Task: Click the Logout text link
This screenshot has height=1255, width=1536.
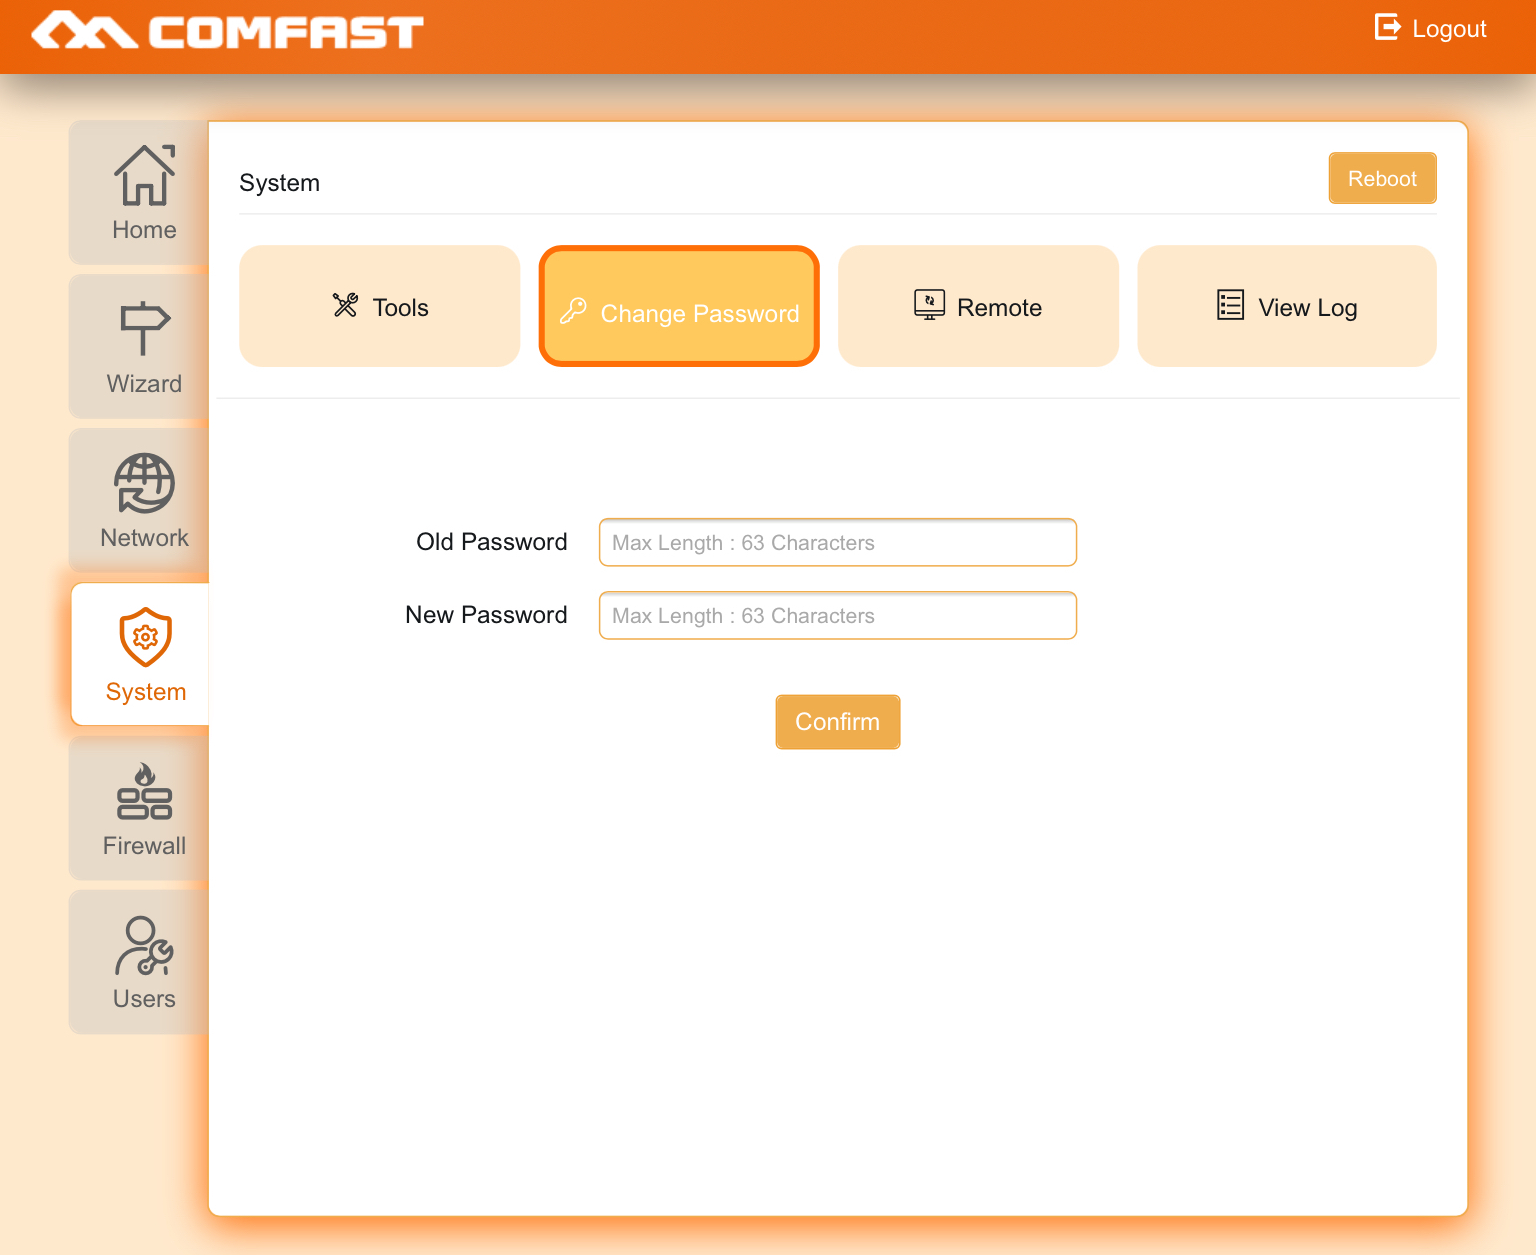Action: pyautogui.click(x=1449, y=29)
